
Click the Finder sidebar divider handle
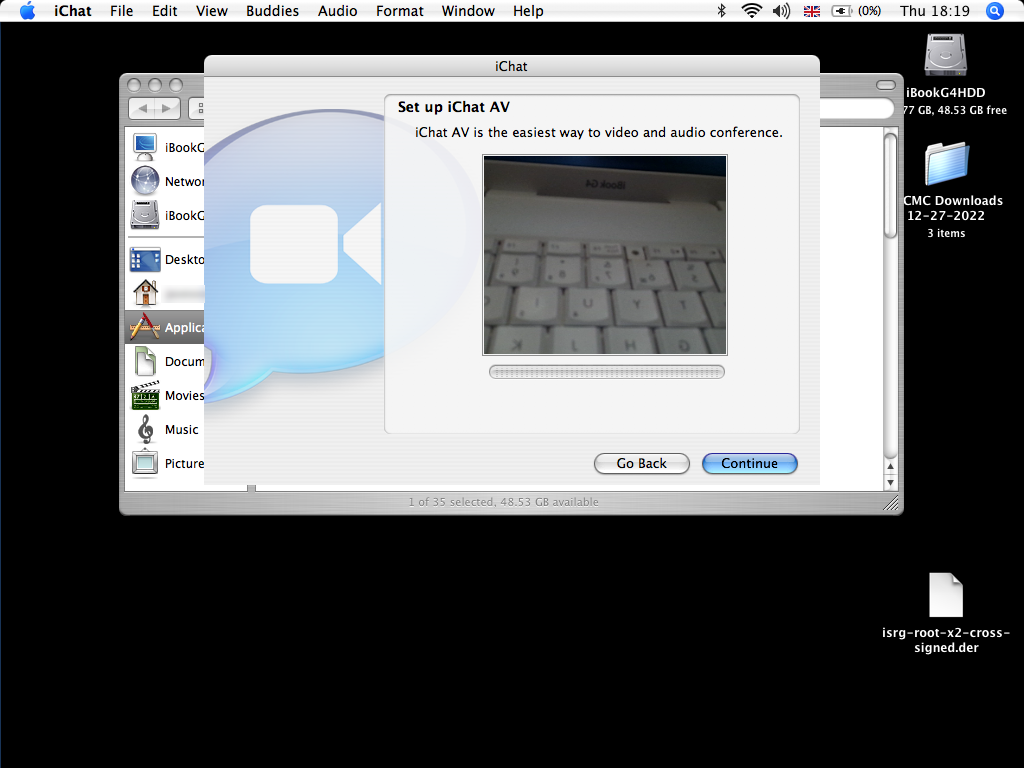(x=251, y=488)
